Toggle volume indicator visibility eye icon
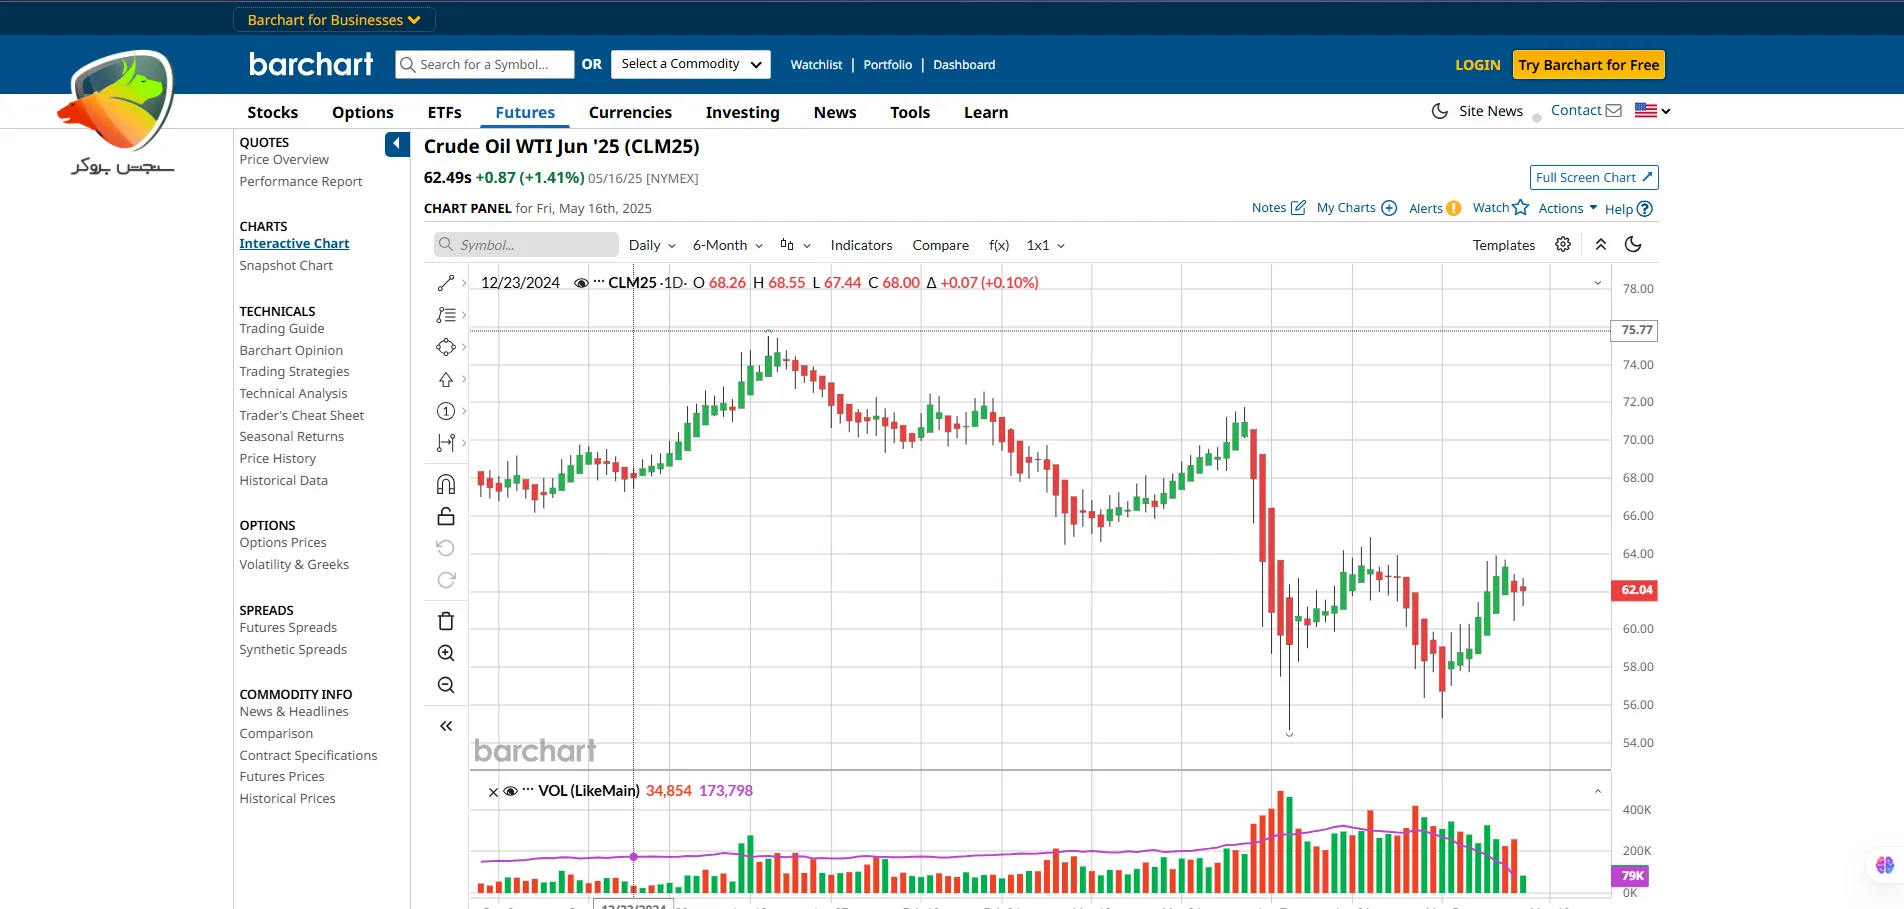Image resolution: width=1904 pixels, height=909 pixels. click(x=510, y=791)
